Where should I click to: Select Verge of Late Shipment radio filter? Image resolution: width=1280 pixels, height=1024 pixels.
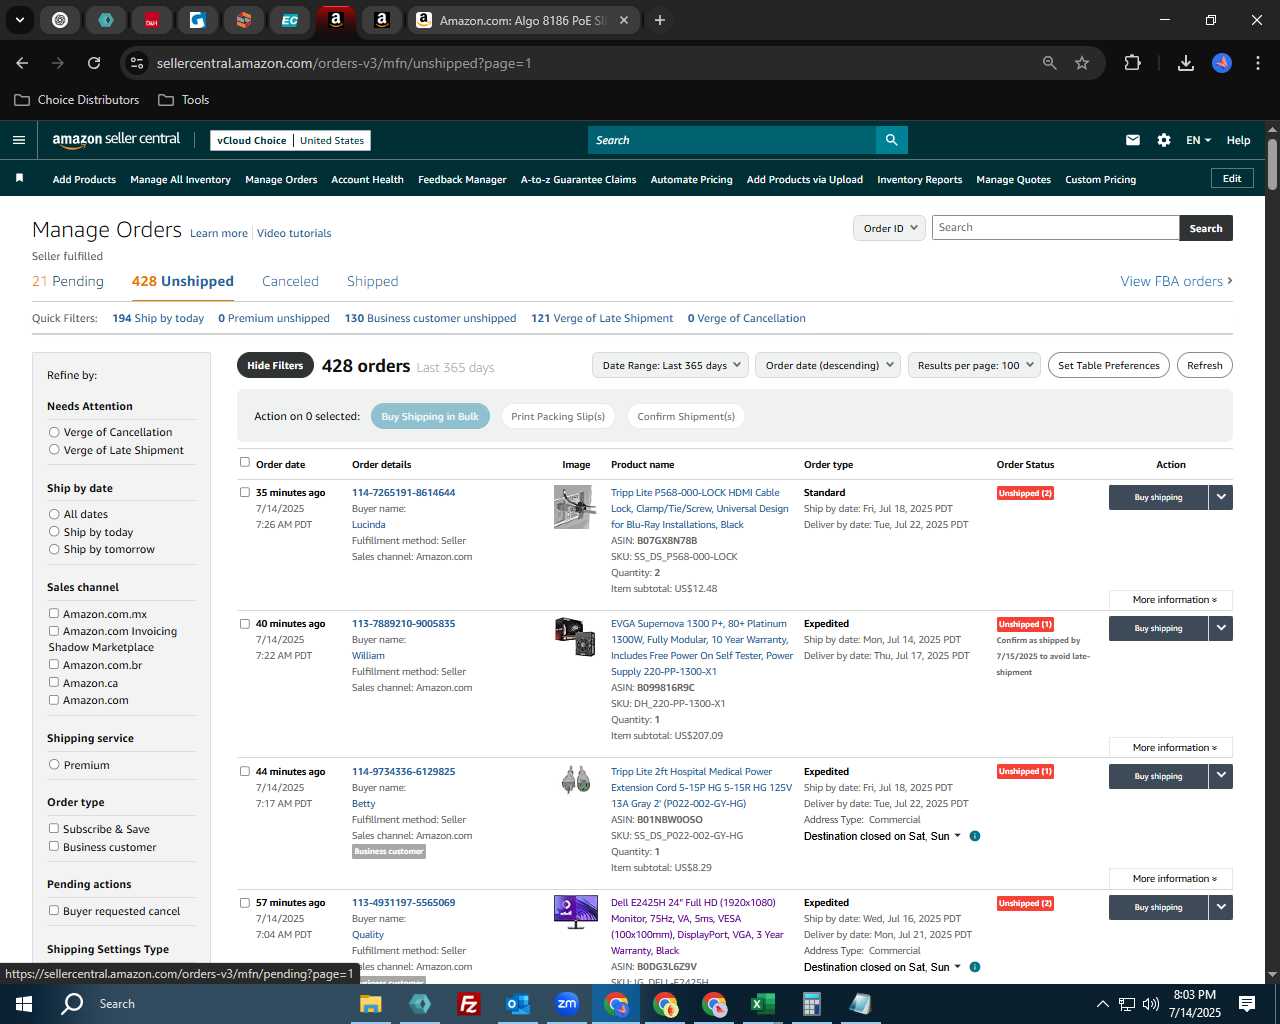[54, 450]
